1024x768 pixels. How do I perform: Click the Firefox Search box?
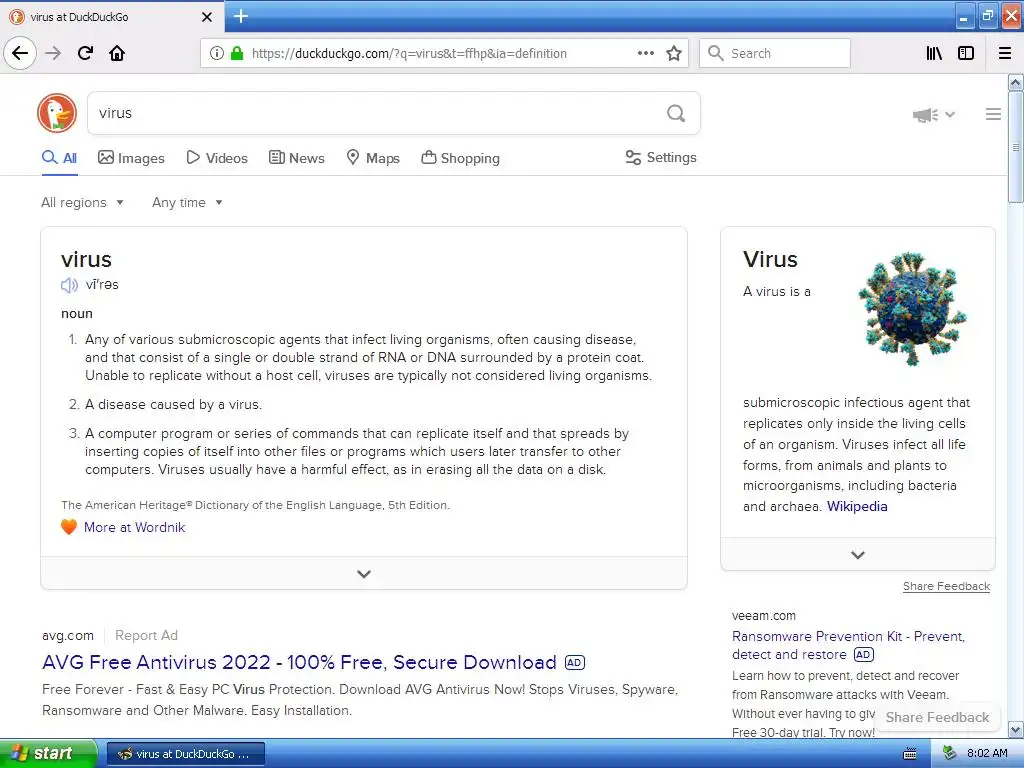point(775,53)
